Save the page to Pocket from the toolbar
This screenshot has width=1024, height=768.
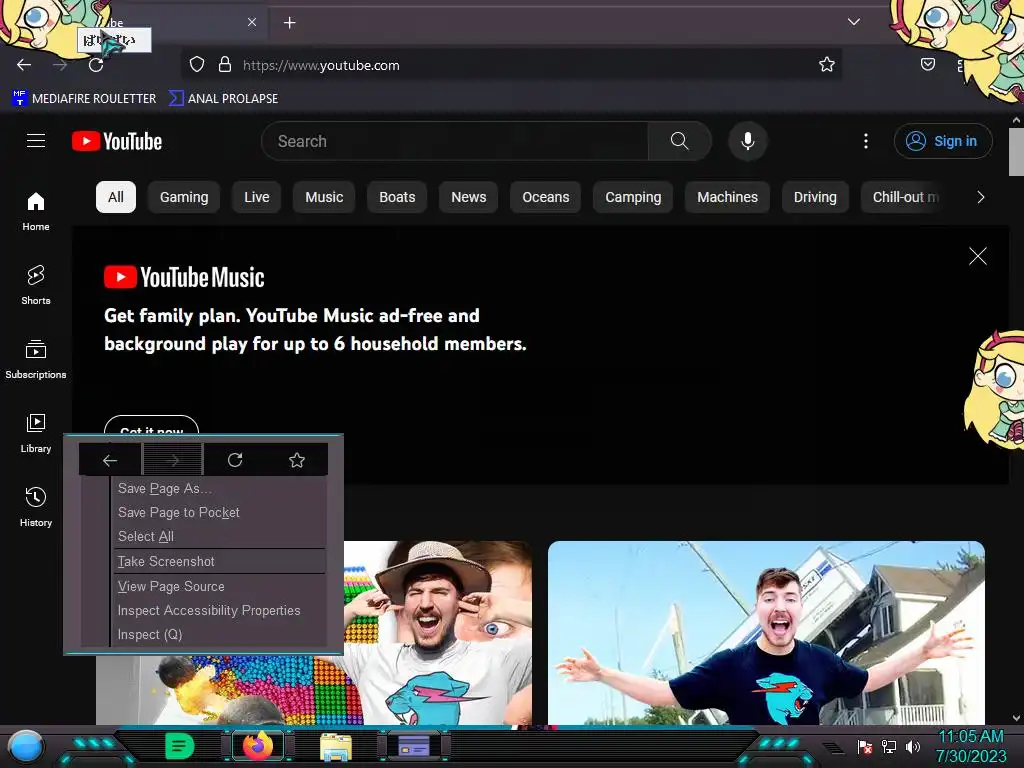[x=927, y=64]
